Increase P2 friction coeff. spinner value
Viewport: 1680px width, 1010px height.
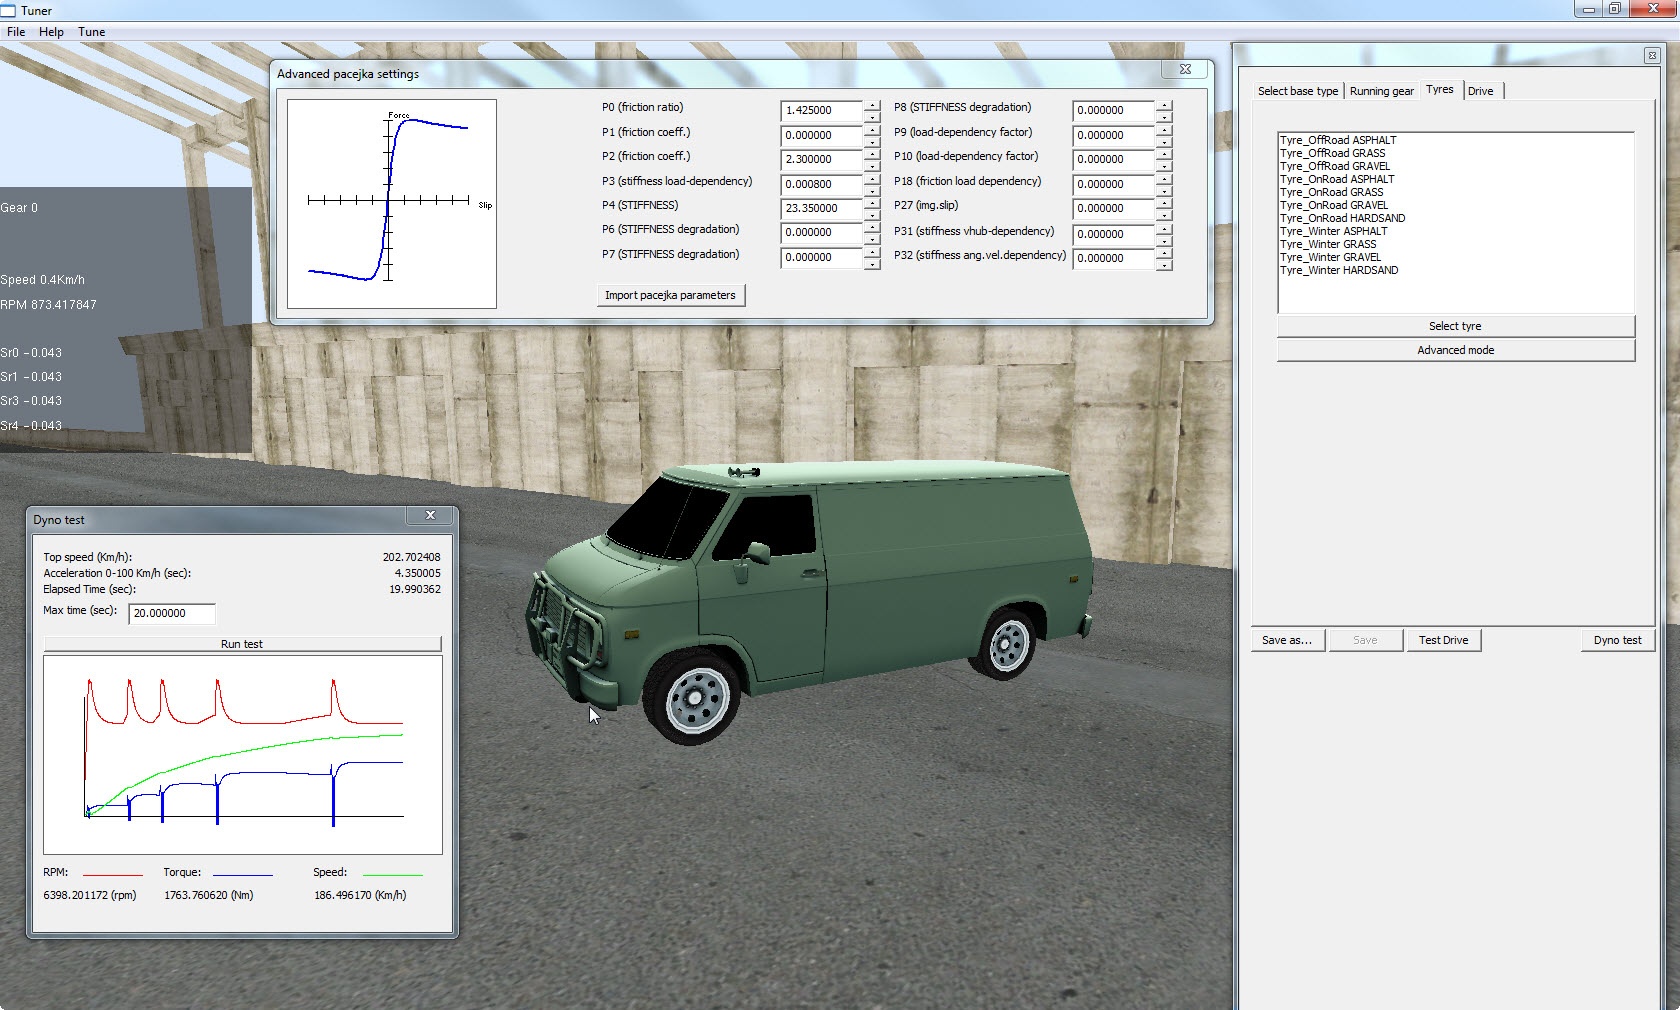tap(872, 154)
